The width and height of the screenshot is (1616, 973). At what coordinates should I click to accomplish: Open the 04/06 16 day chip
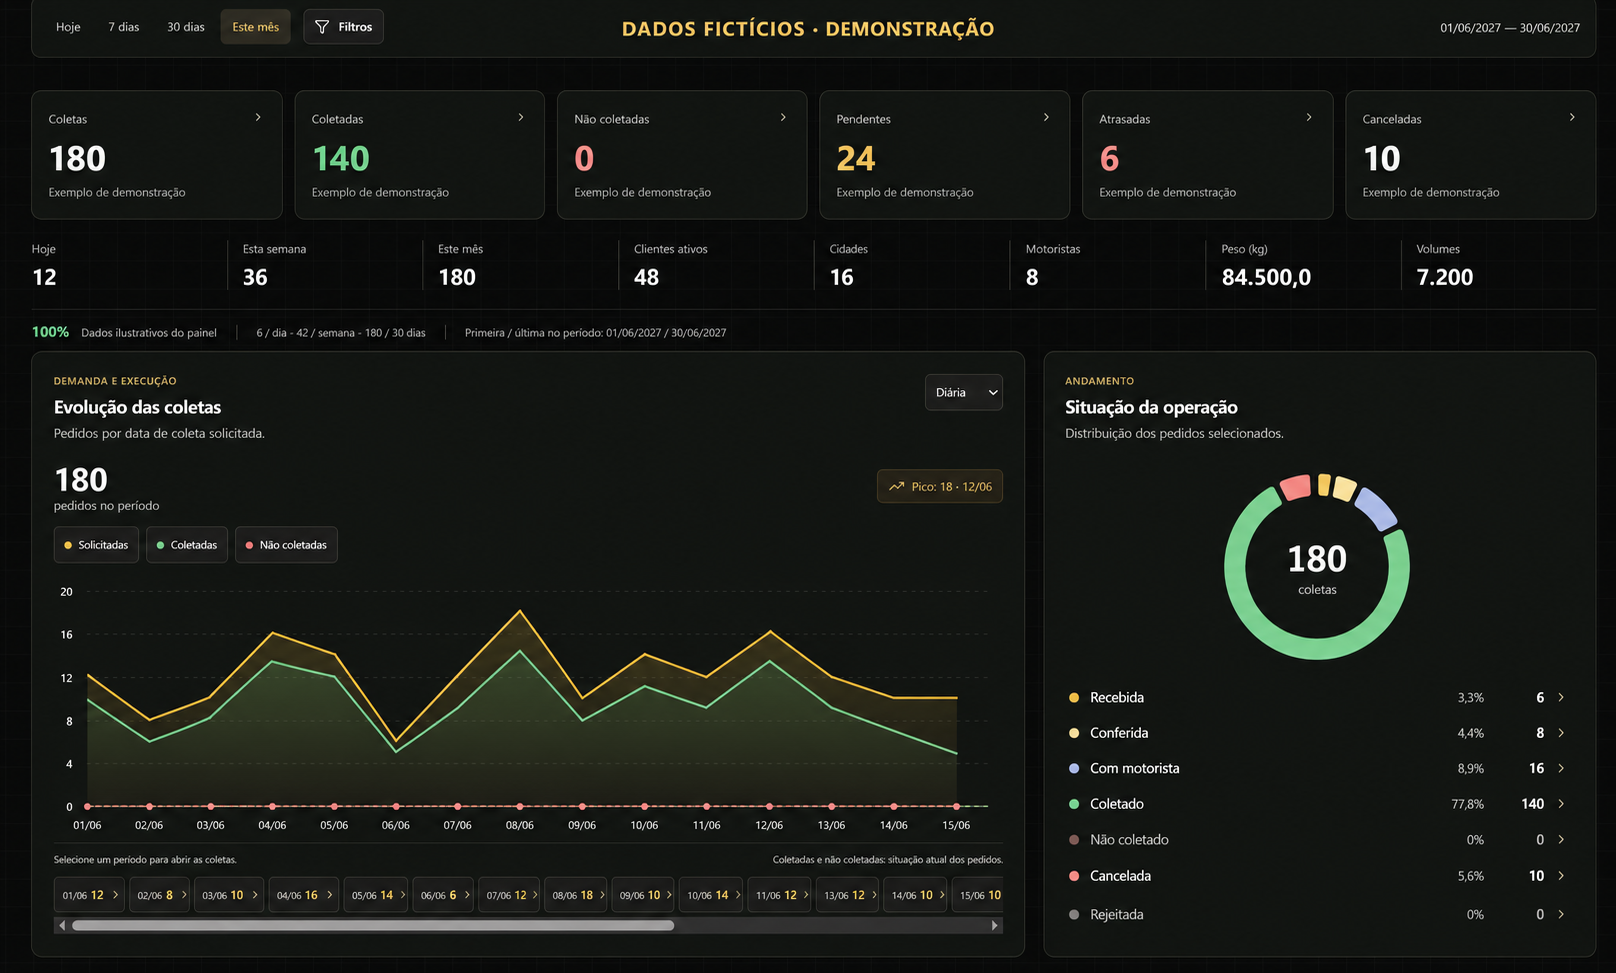pyautogui.click(x=304, y=895)
